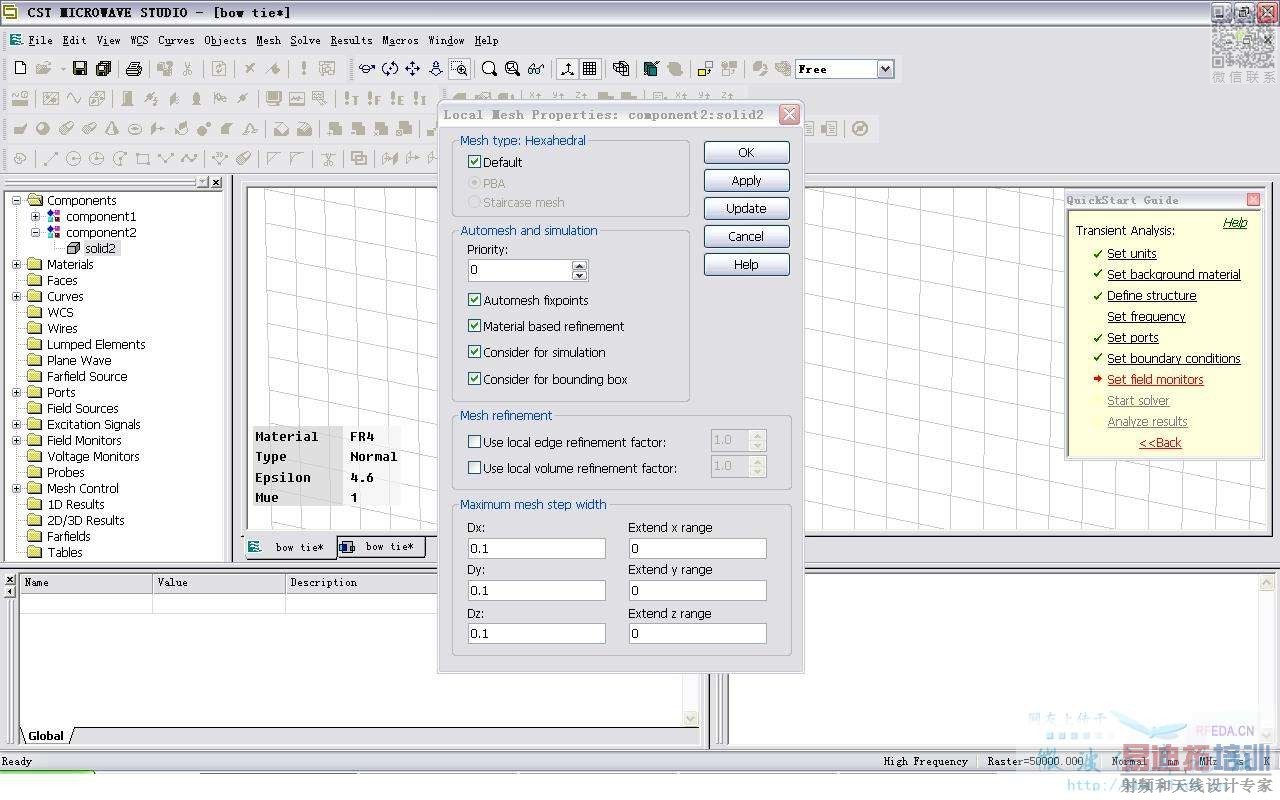Select the Zoom rectangle tool
The width and height of the screenshot is (1280, 800).
click(459, 69)
